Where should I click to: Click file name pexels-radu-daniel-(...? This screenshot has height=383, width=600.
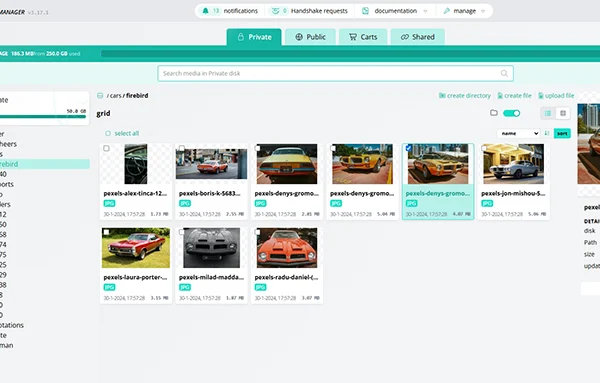(x=287, y=277)
